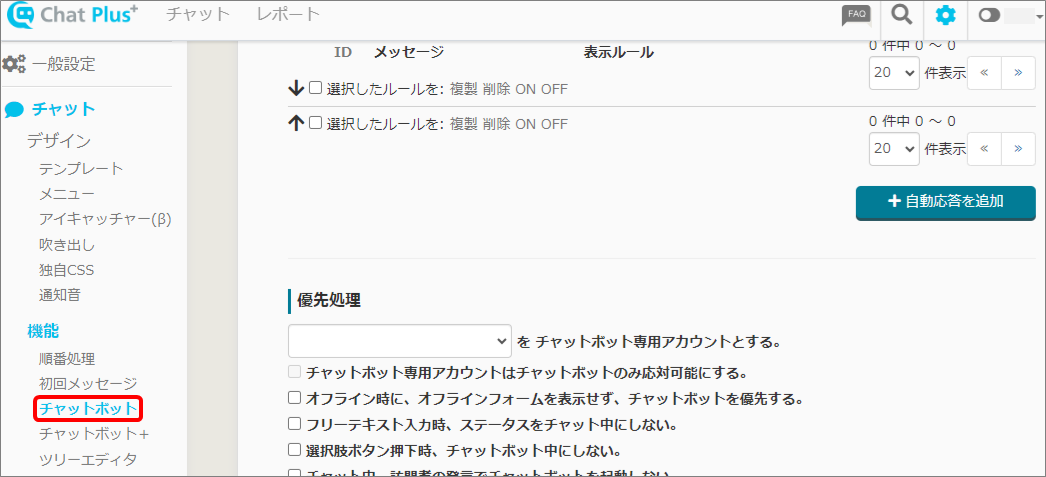Open settings via the gear icon
Image resolution: width=1046 pixels, height=477 pixels.
click(x=945, y=15)
